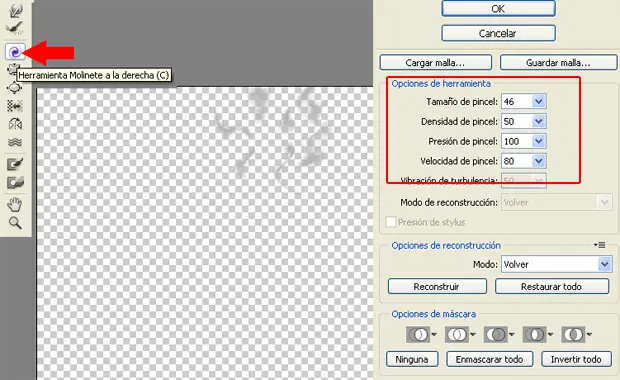Open the Presión de pincel dropdown arrow
Image resolution: width=620 pixels, height=380 pixels.
539,141
